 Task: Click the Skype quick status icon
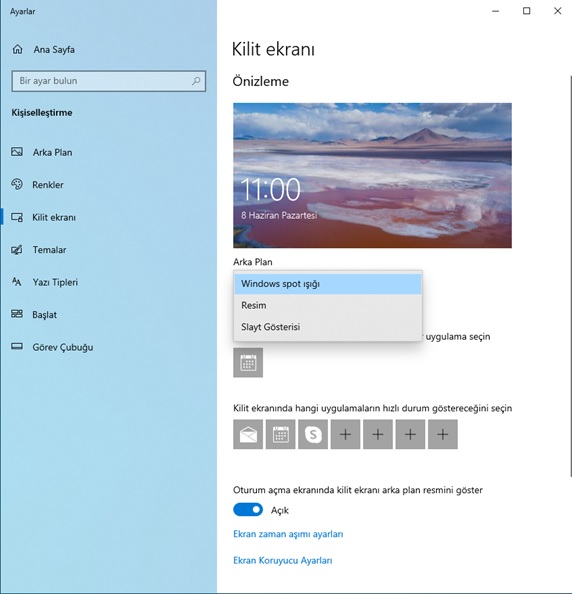313,434
